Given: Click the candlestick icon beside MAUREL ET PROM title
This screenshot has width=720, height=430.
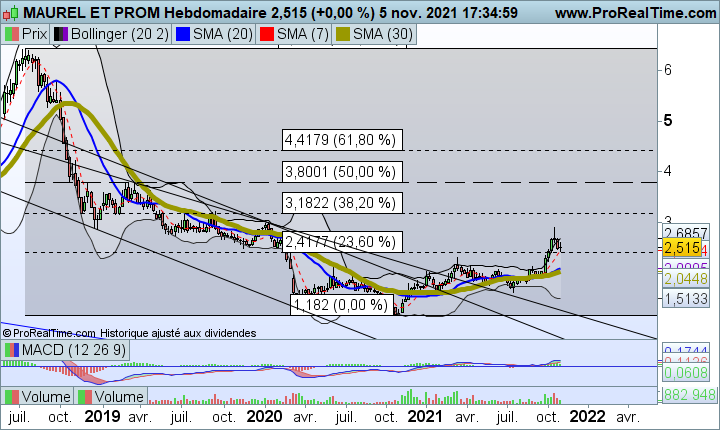Looking at the screenshot, I should pyautogui.click(x=10, y=13).
